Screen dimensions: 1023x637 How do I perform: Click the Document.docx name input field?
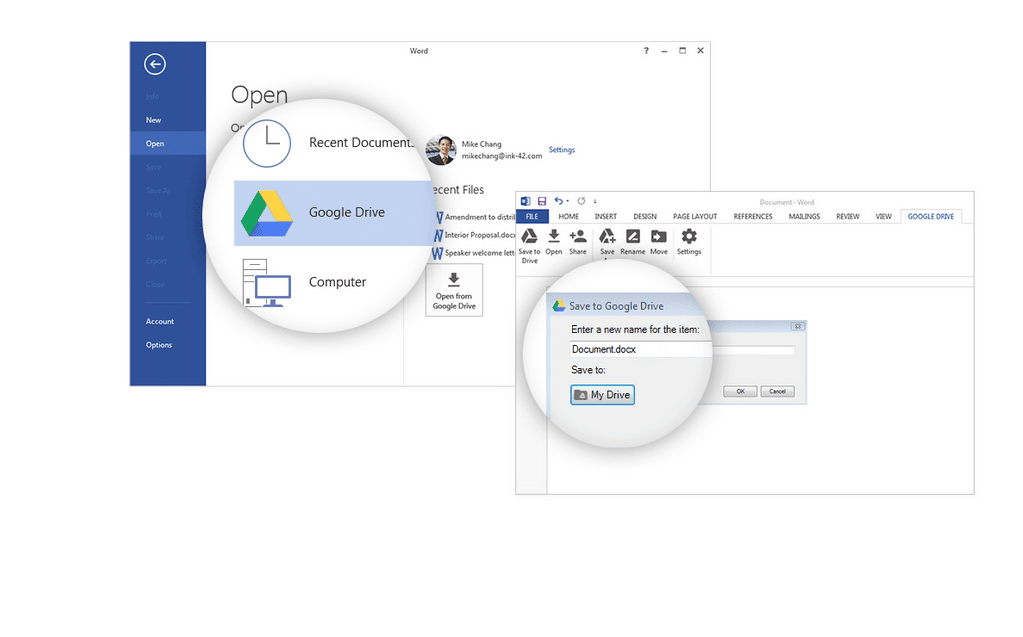pyautogui.click(x=640, y=350)
